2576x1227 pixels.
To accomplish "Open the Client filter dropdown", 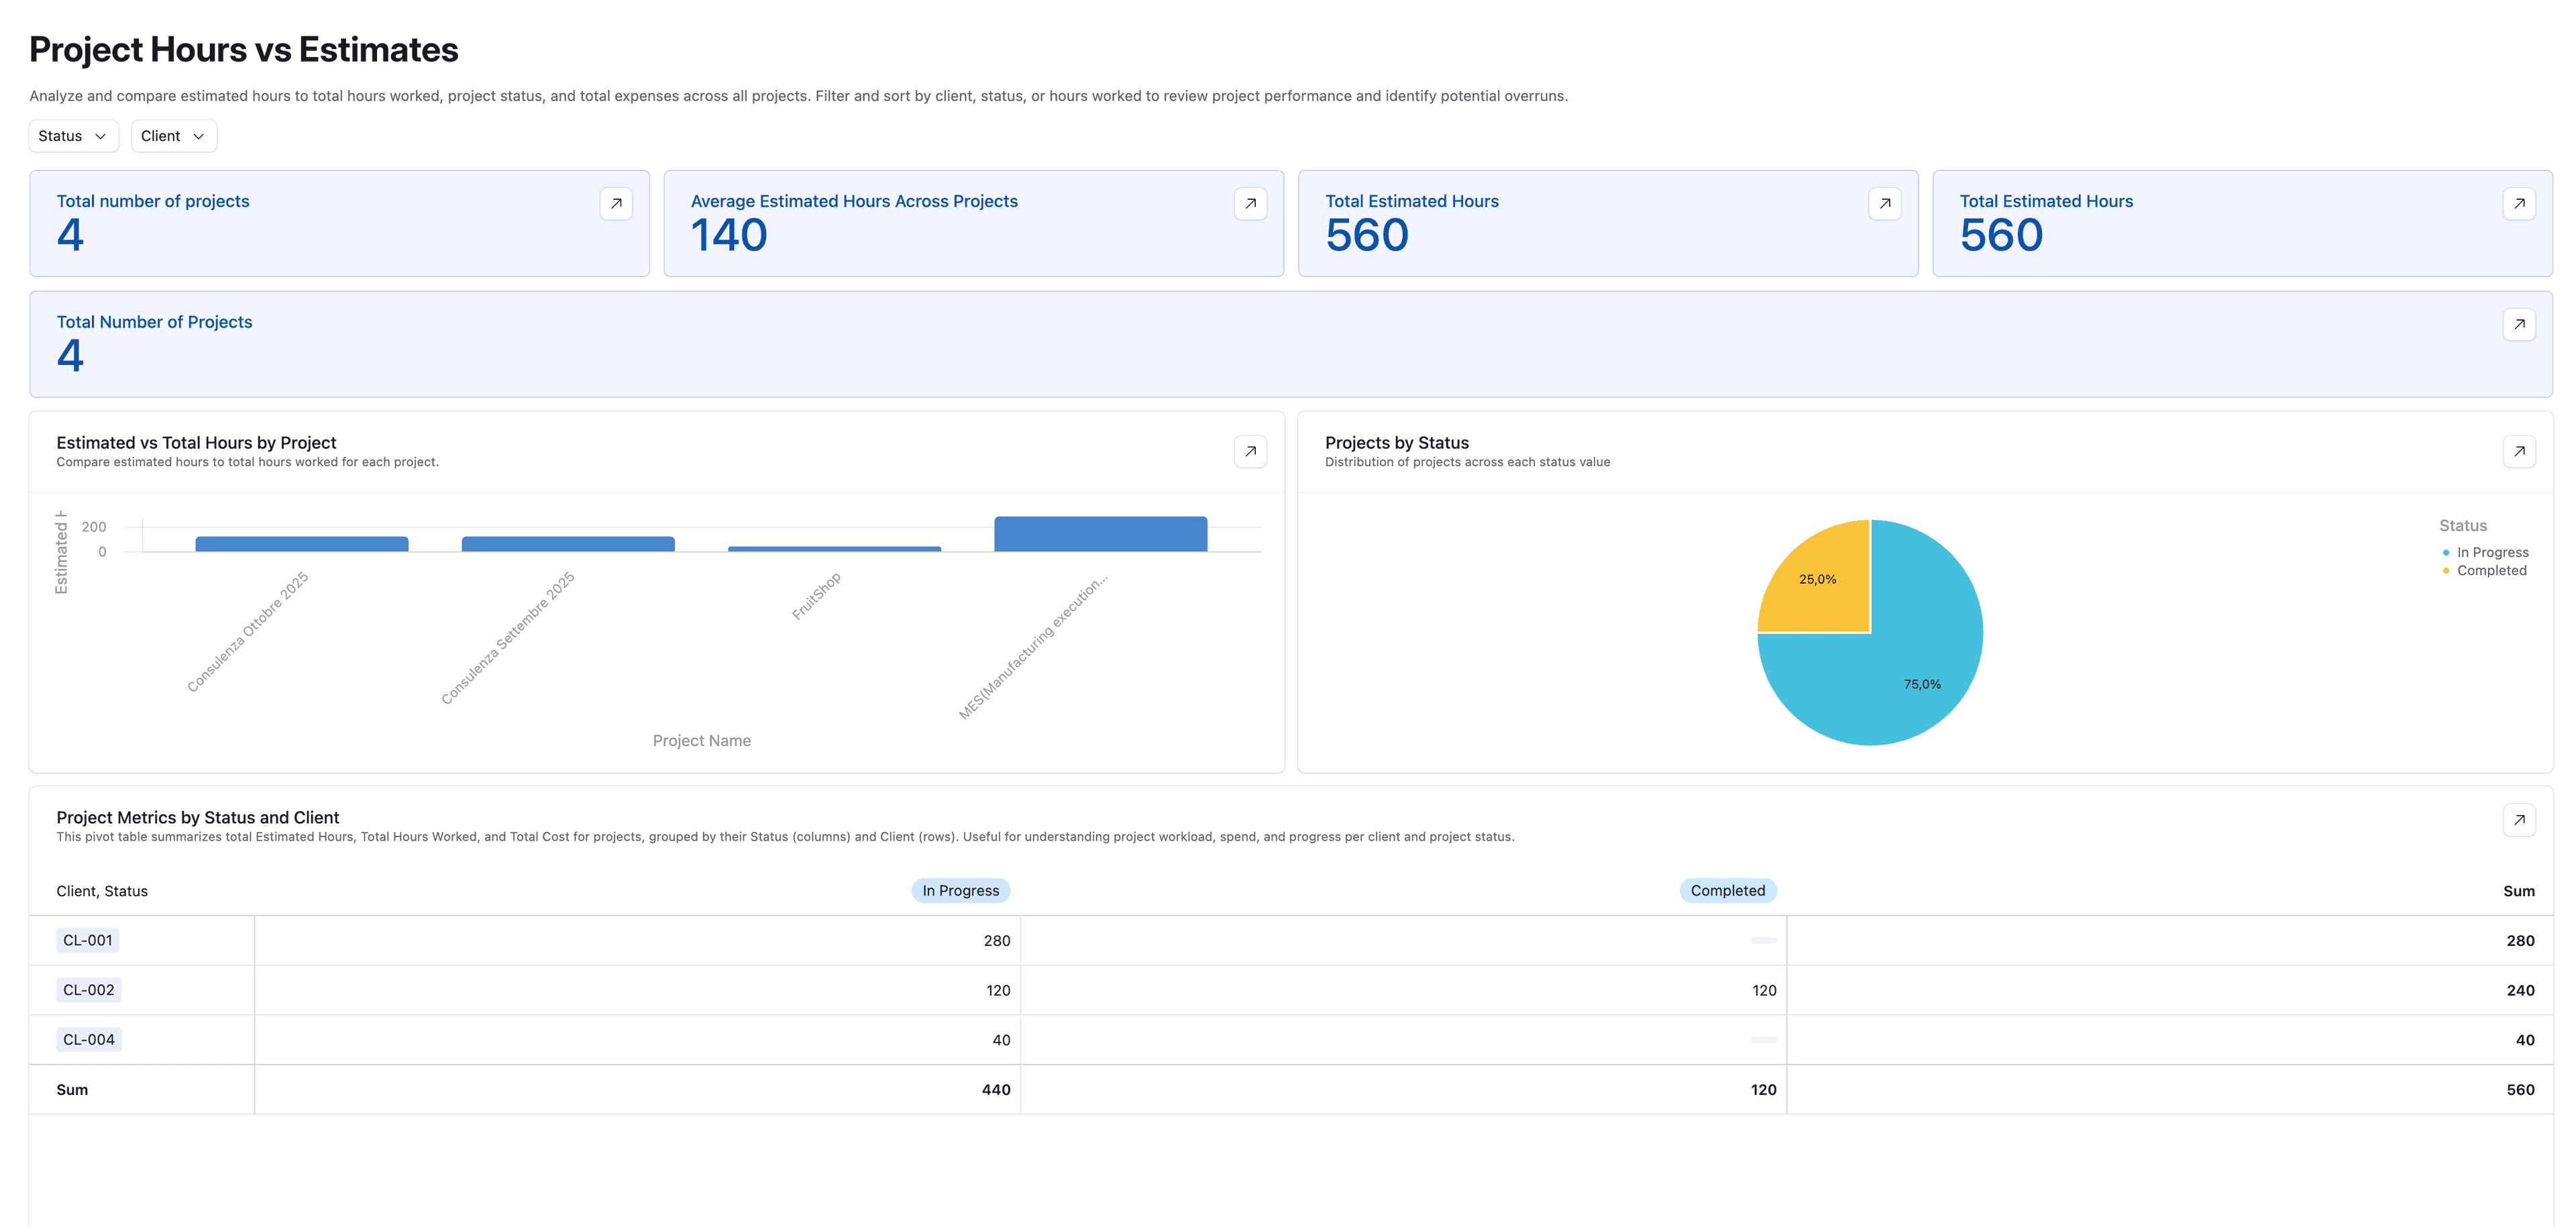I will coord(173,136).
